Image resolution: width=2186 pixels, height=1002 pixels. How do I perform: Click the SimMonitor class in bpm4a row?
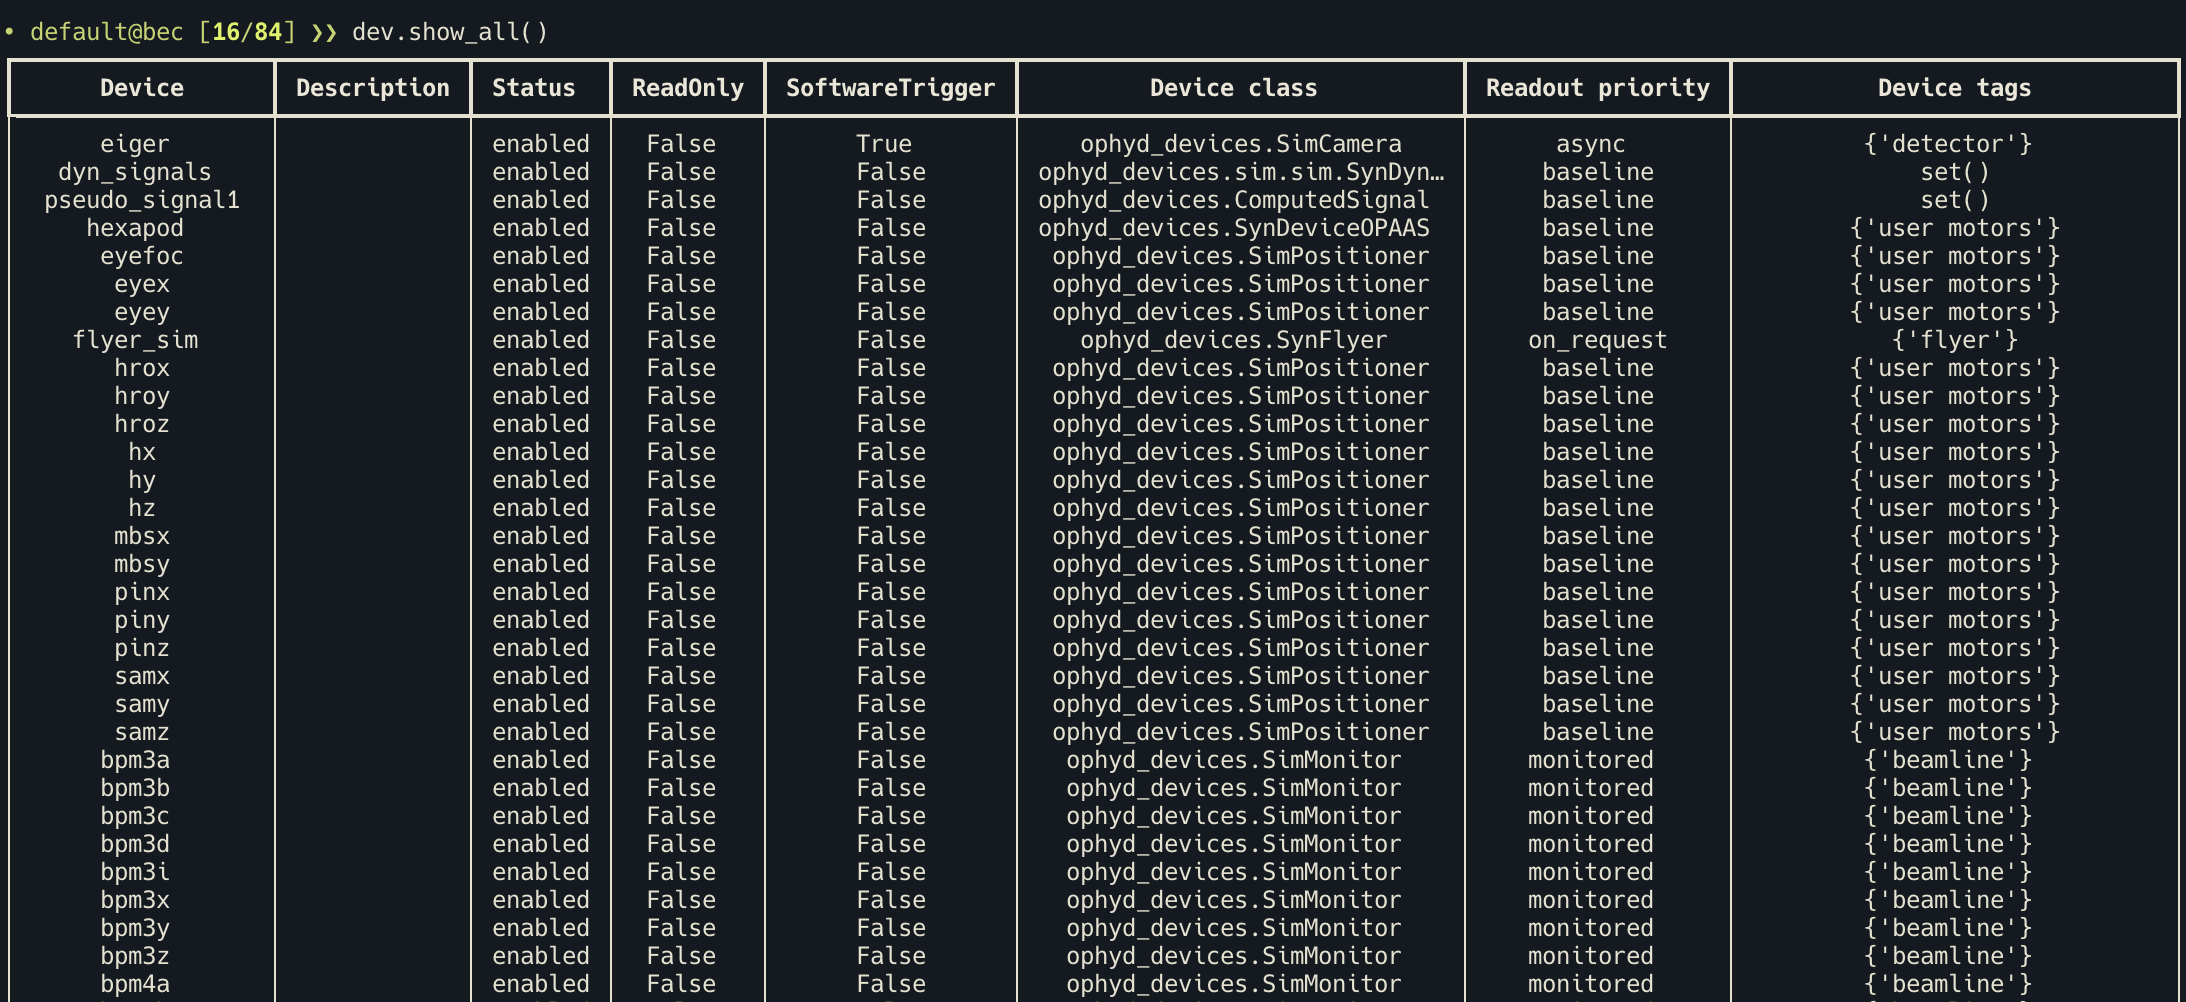1234,984
